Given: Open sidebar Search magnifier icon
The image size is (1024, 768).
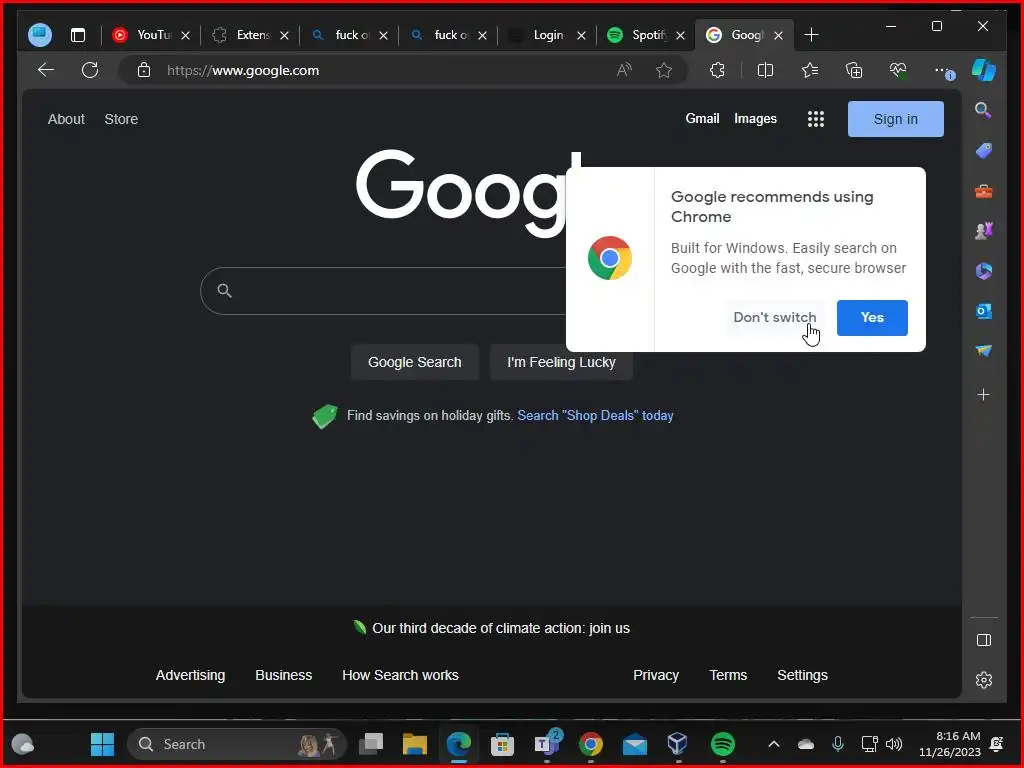Looking at the screenshot, I should pyautogui.click(x=984, y=110).
